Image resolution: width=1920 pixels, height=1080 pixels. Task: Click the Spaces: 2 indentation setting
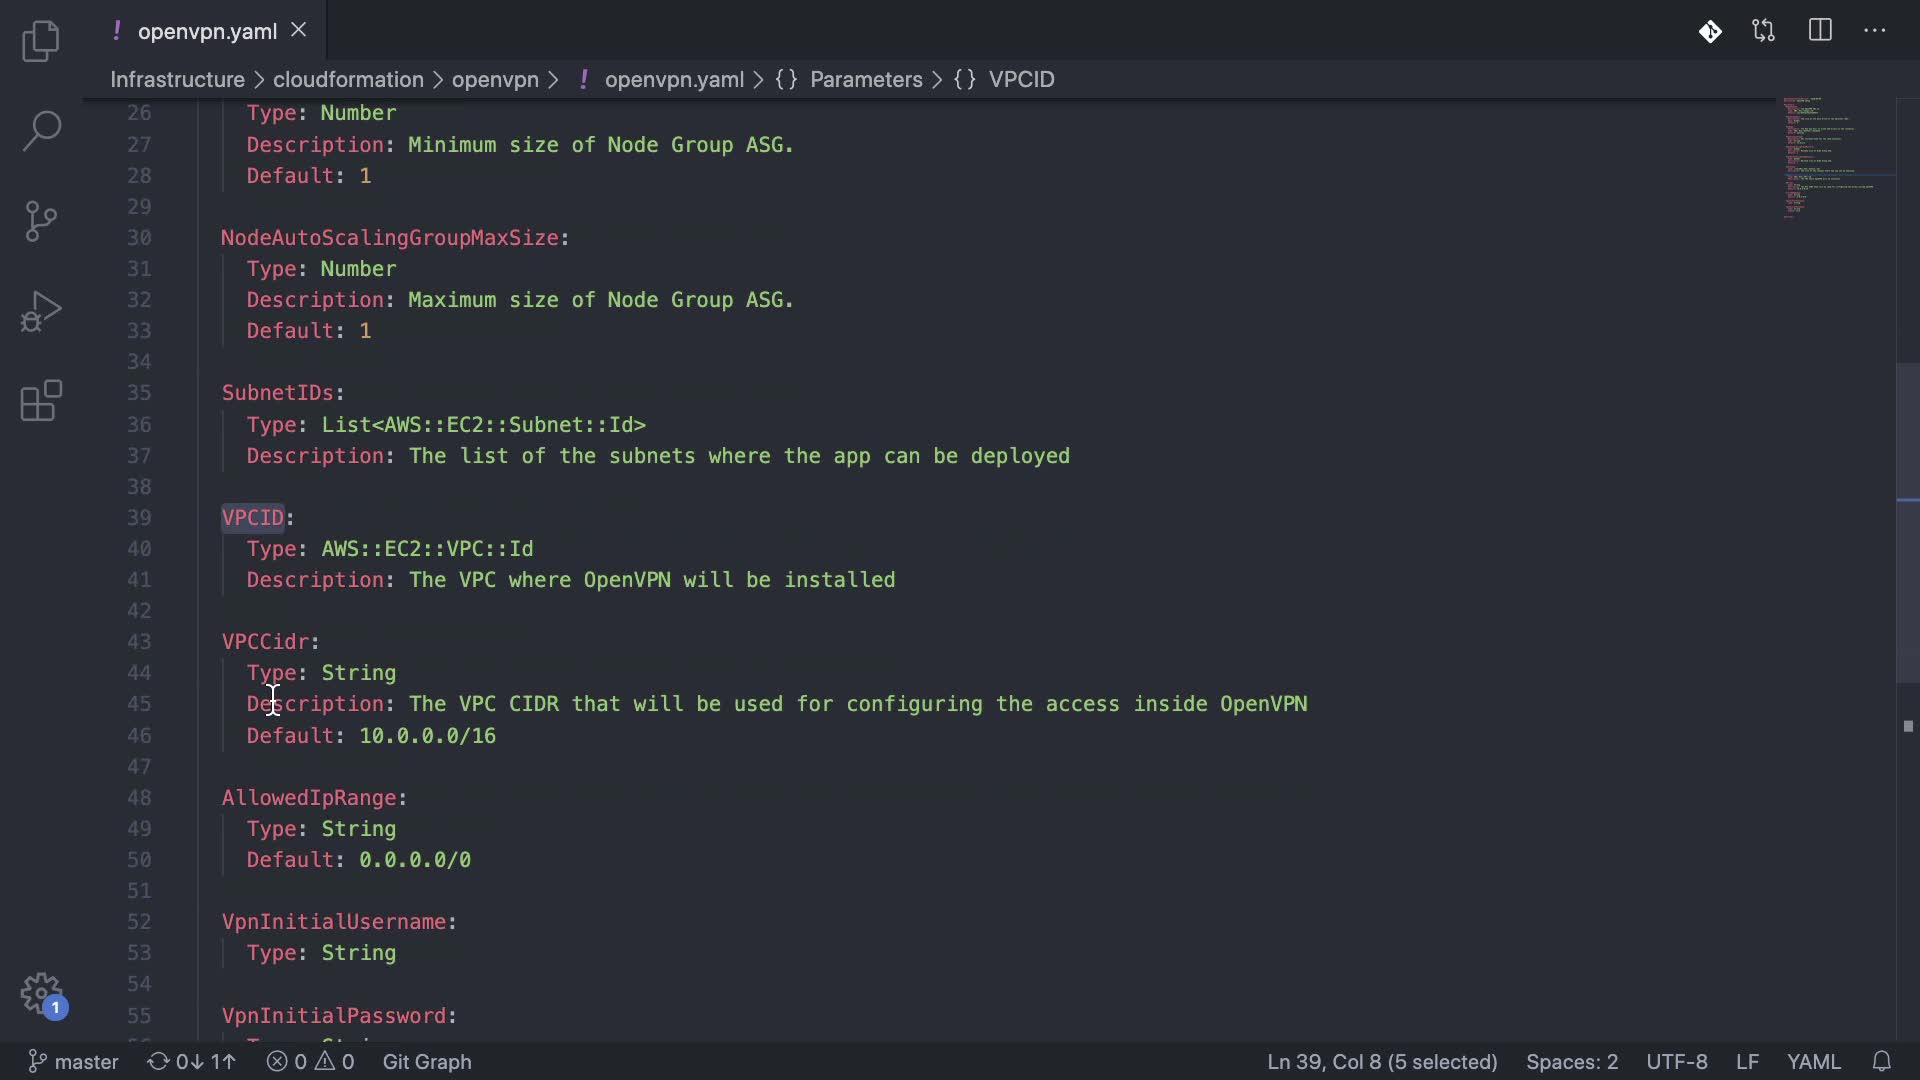coord(1571,1061)
